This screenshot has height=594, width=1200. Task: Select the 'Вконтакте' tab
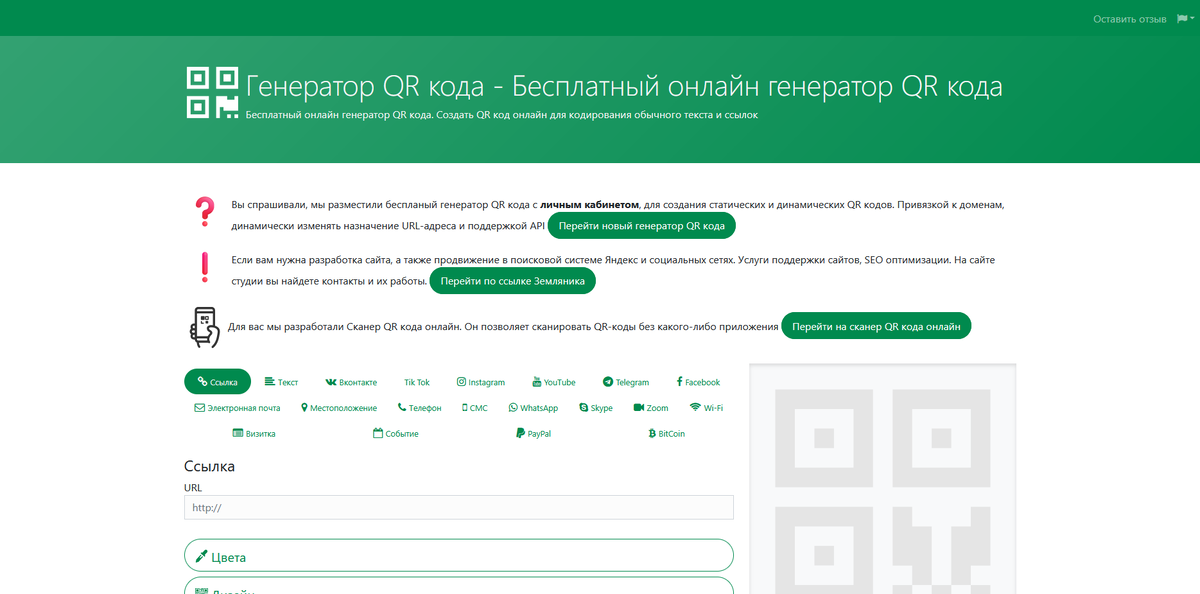[351, 382]
